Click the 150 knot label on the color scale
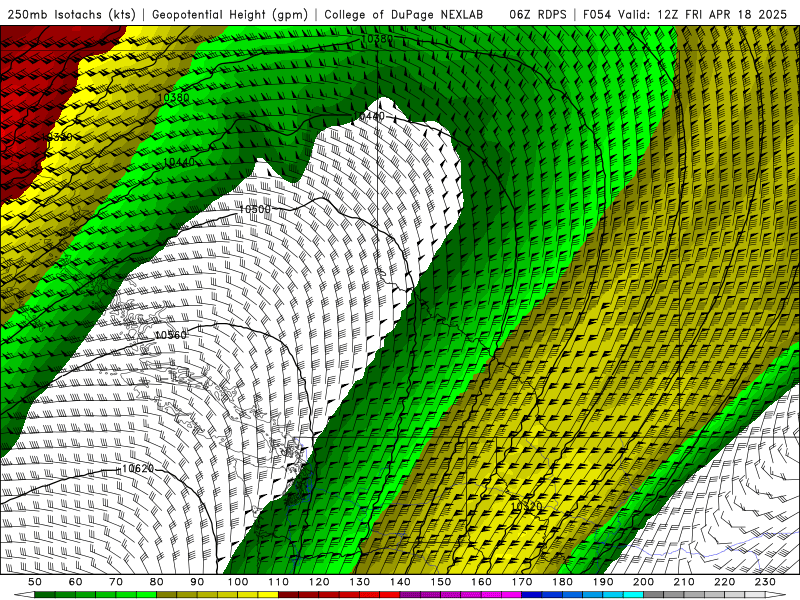 click(x=441, y=582)
